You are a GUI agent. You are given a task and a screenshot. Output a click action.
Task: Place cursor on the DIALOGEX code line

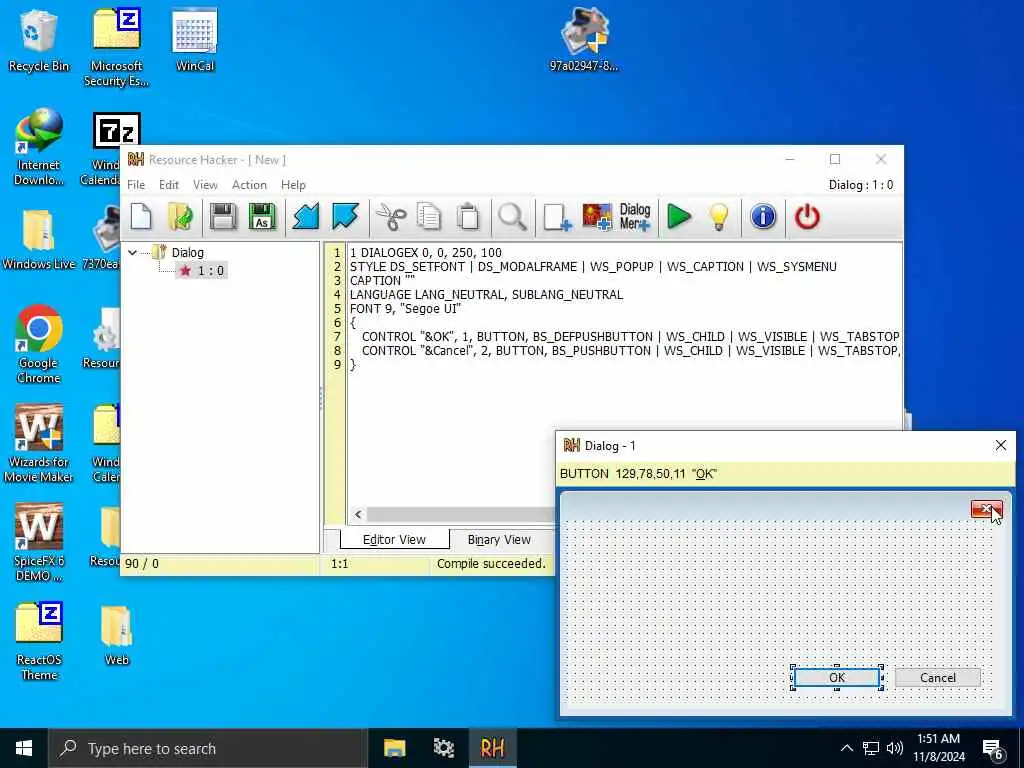[x=426, y=252]
